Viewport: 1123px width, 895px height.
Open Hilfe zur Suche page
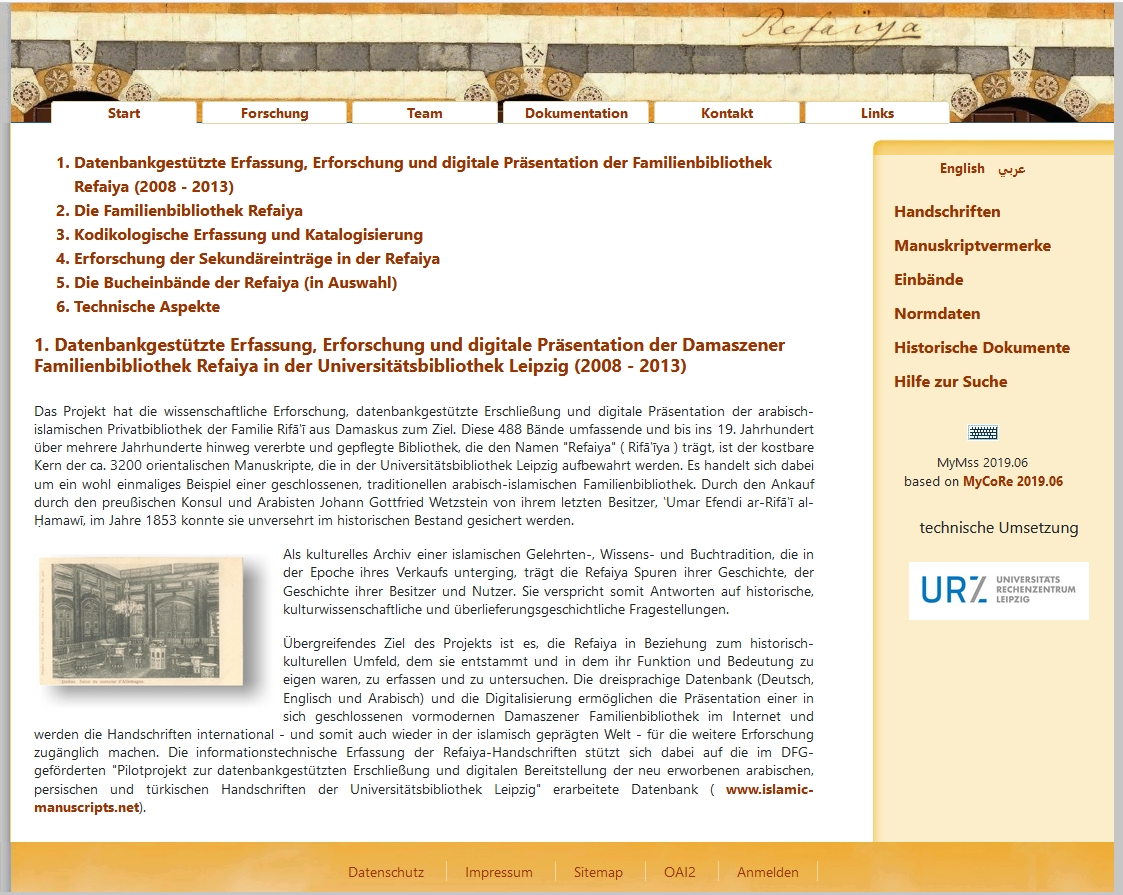click(x=950, y=381)
